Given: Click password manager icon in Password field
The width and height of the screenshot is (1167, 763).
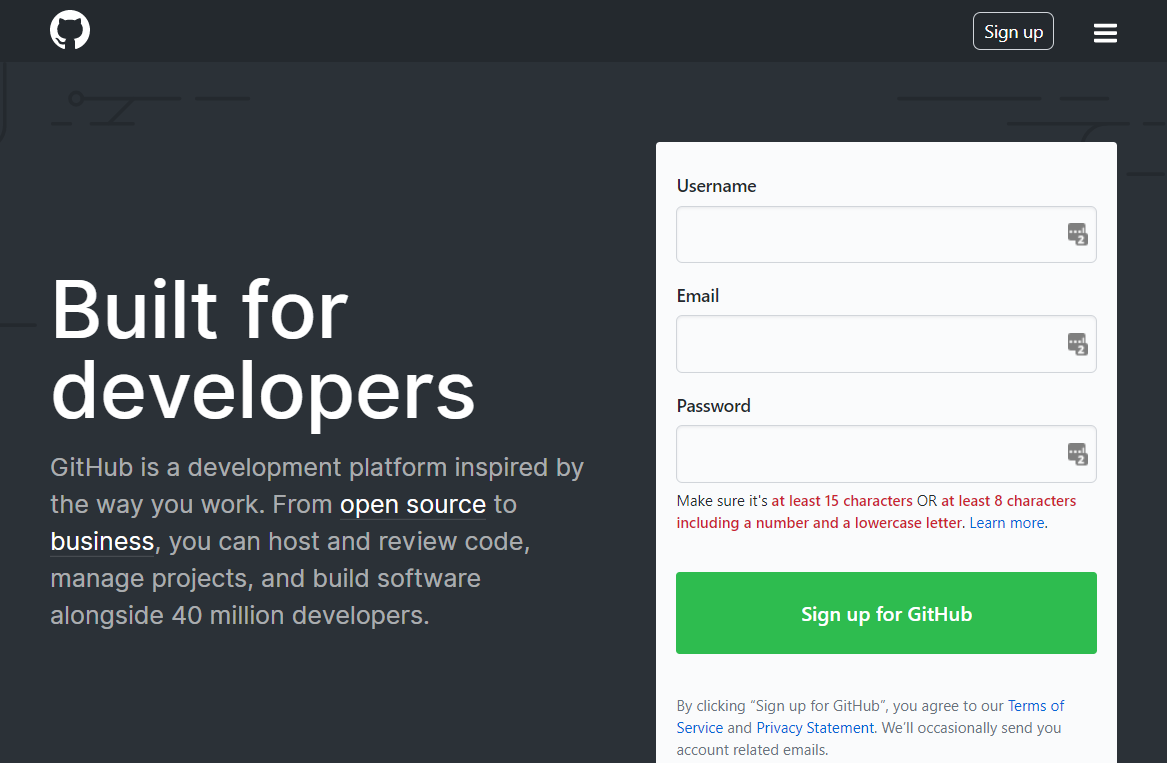Looking at the screenshot, I should point(1078,454).
